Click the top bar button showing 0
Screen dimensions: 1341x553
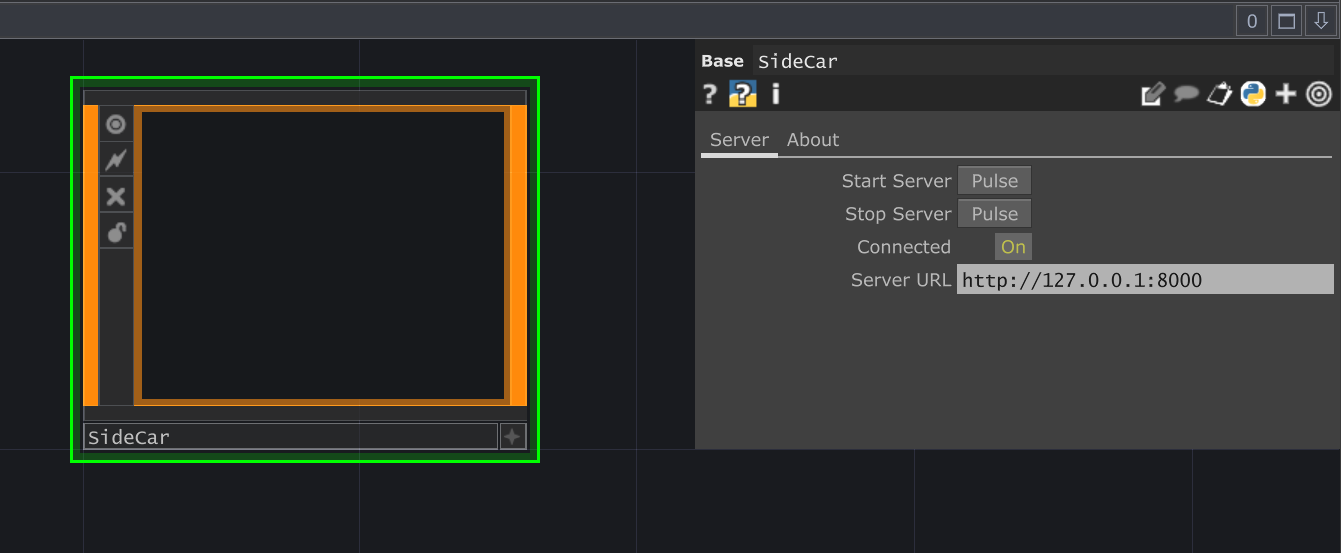[1252, 20]
